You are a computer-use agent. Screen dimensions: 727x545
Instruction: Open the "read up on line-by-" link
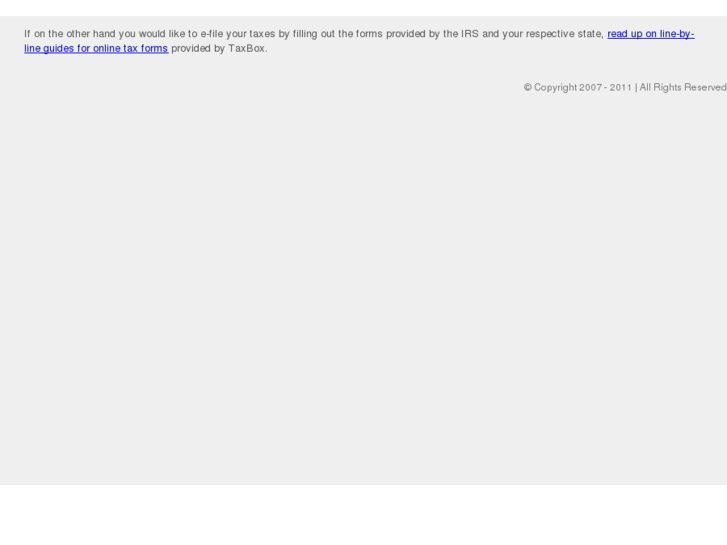(650, 34)
